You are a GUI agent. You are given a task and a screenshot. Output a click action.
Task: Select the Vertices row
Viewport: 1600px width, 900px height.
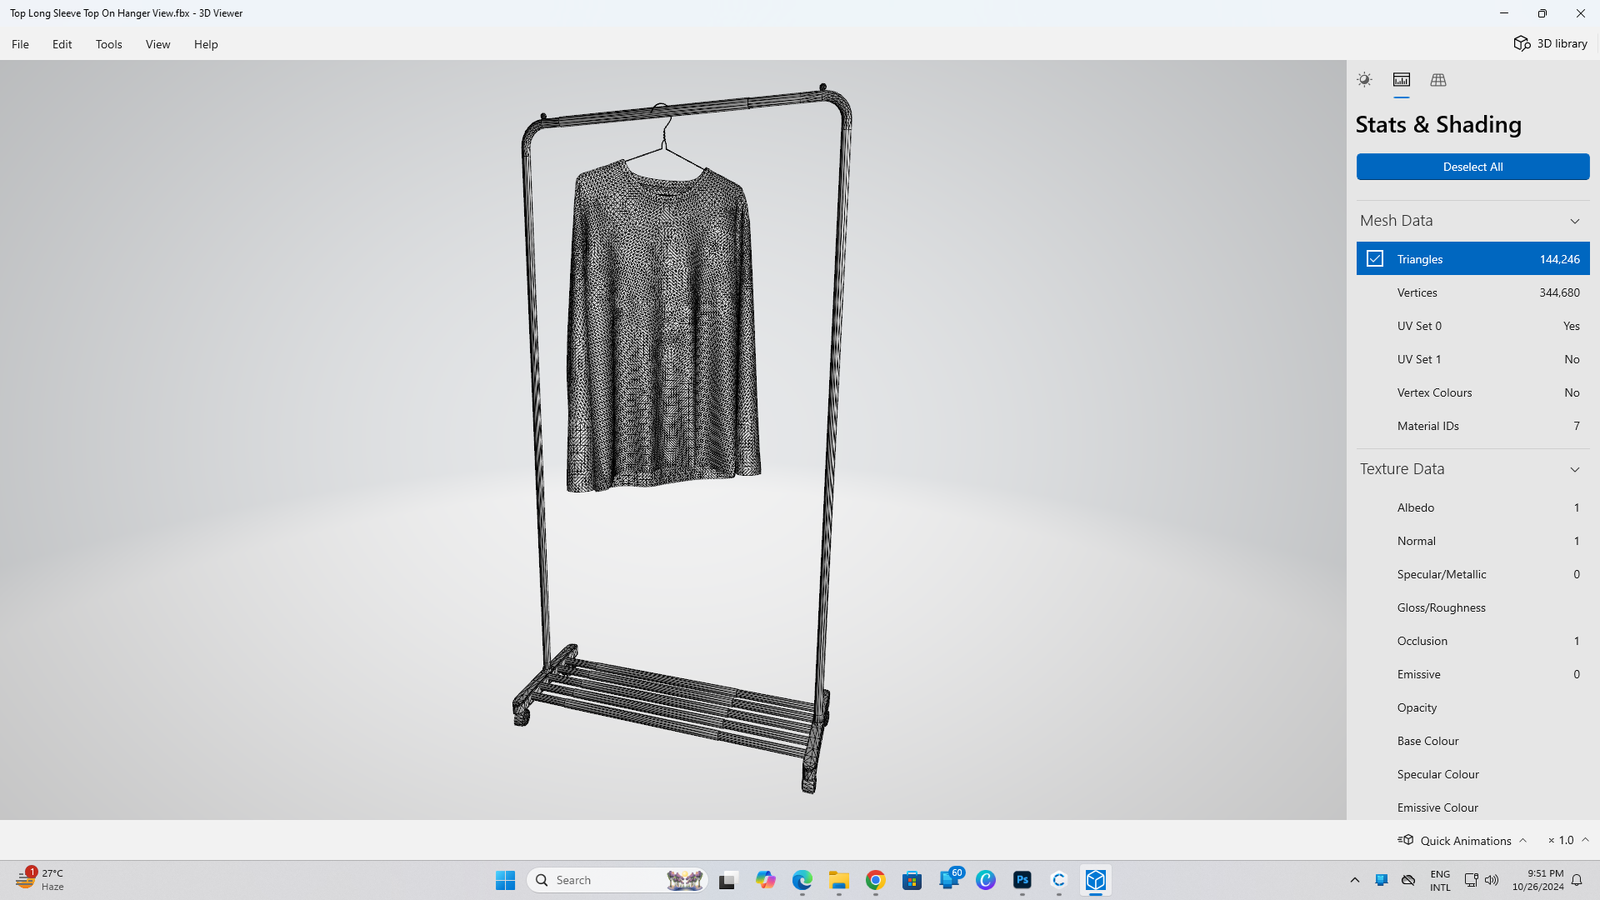click(x=1473, y=293)
